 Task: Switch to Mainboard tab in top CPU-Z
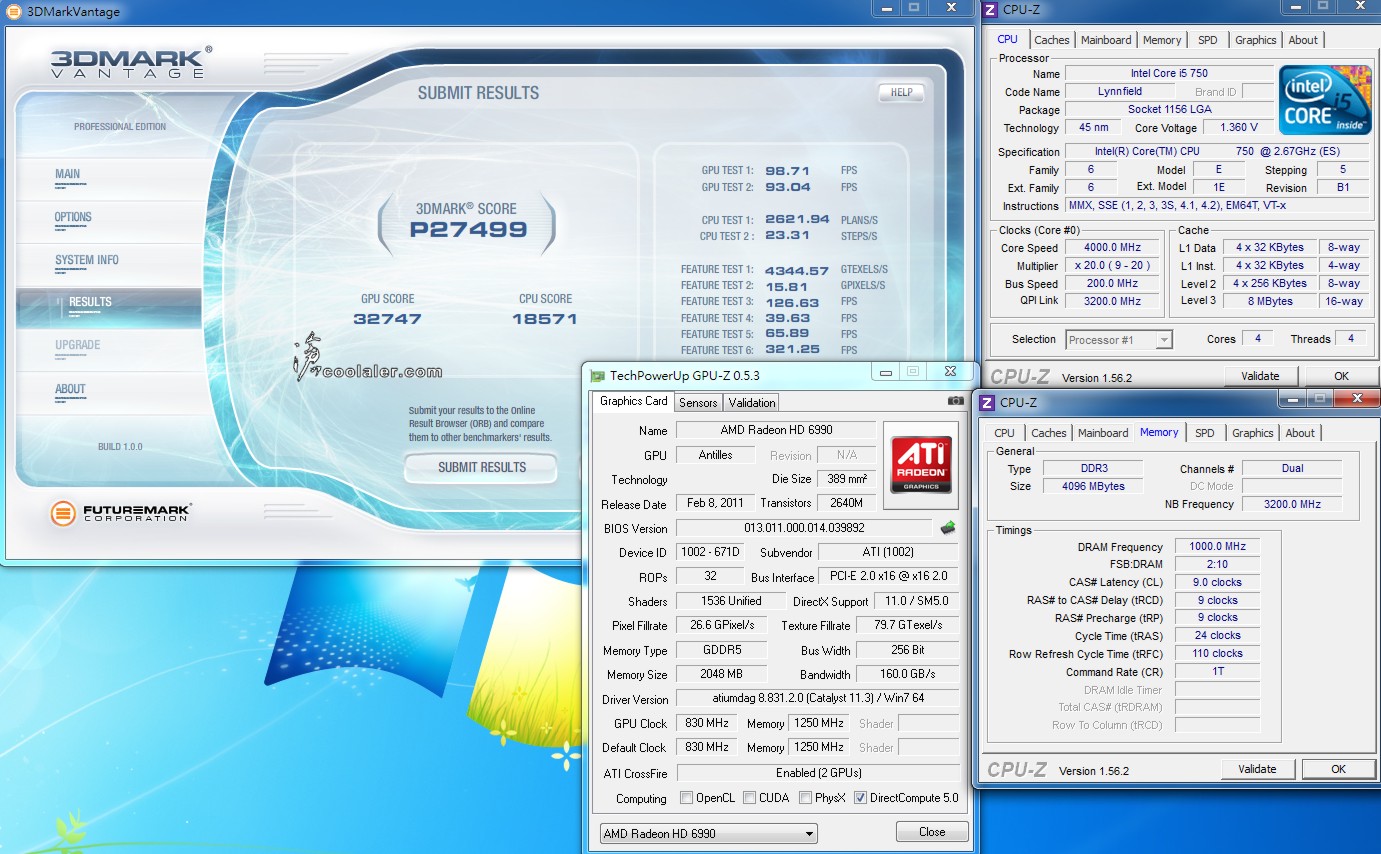(x=1105, y=40)
